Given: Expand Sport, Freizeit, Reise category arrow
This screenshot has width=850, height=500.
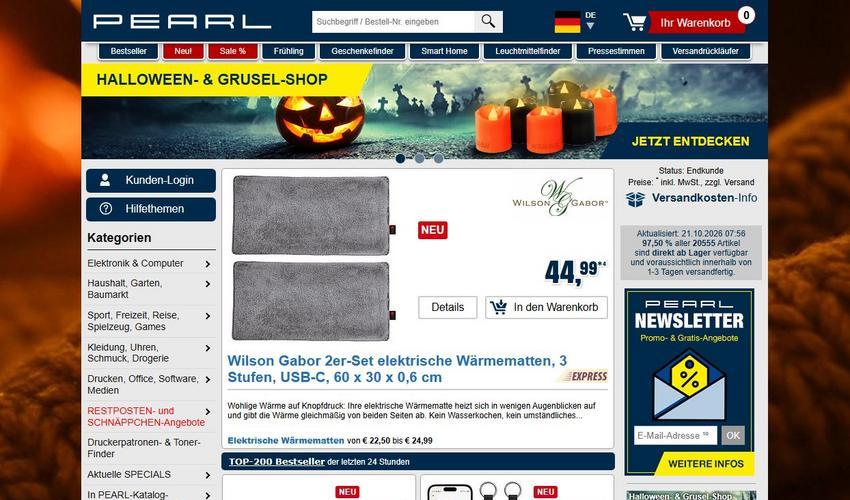Looking at the screenshot, I should (208, 316).
